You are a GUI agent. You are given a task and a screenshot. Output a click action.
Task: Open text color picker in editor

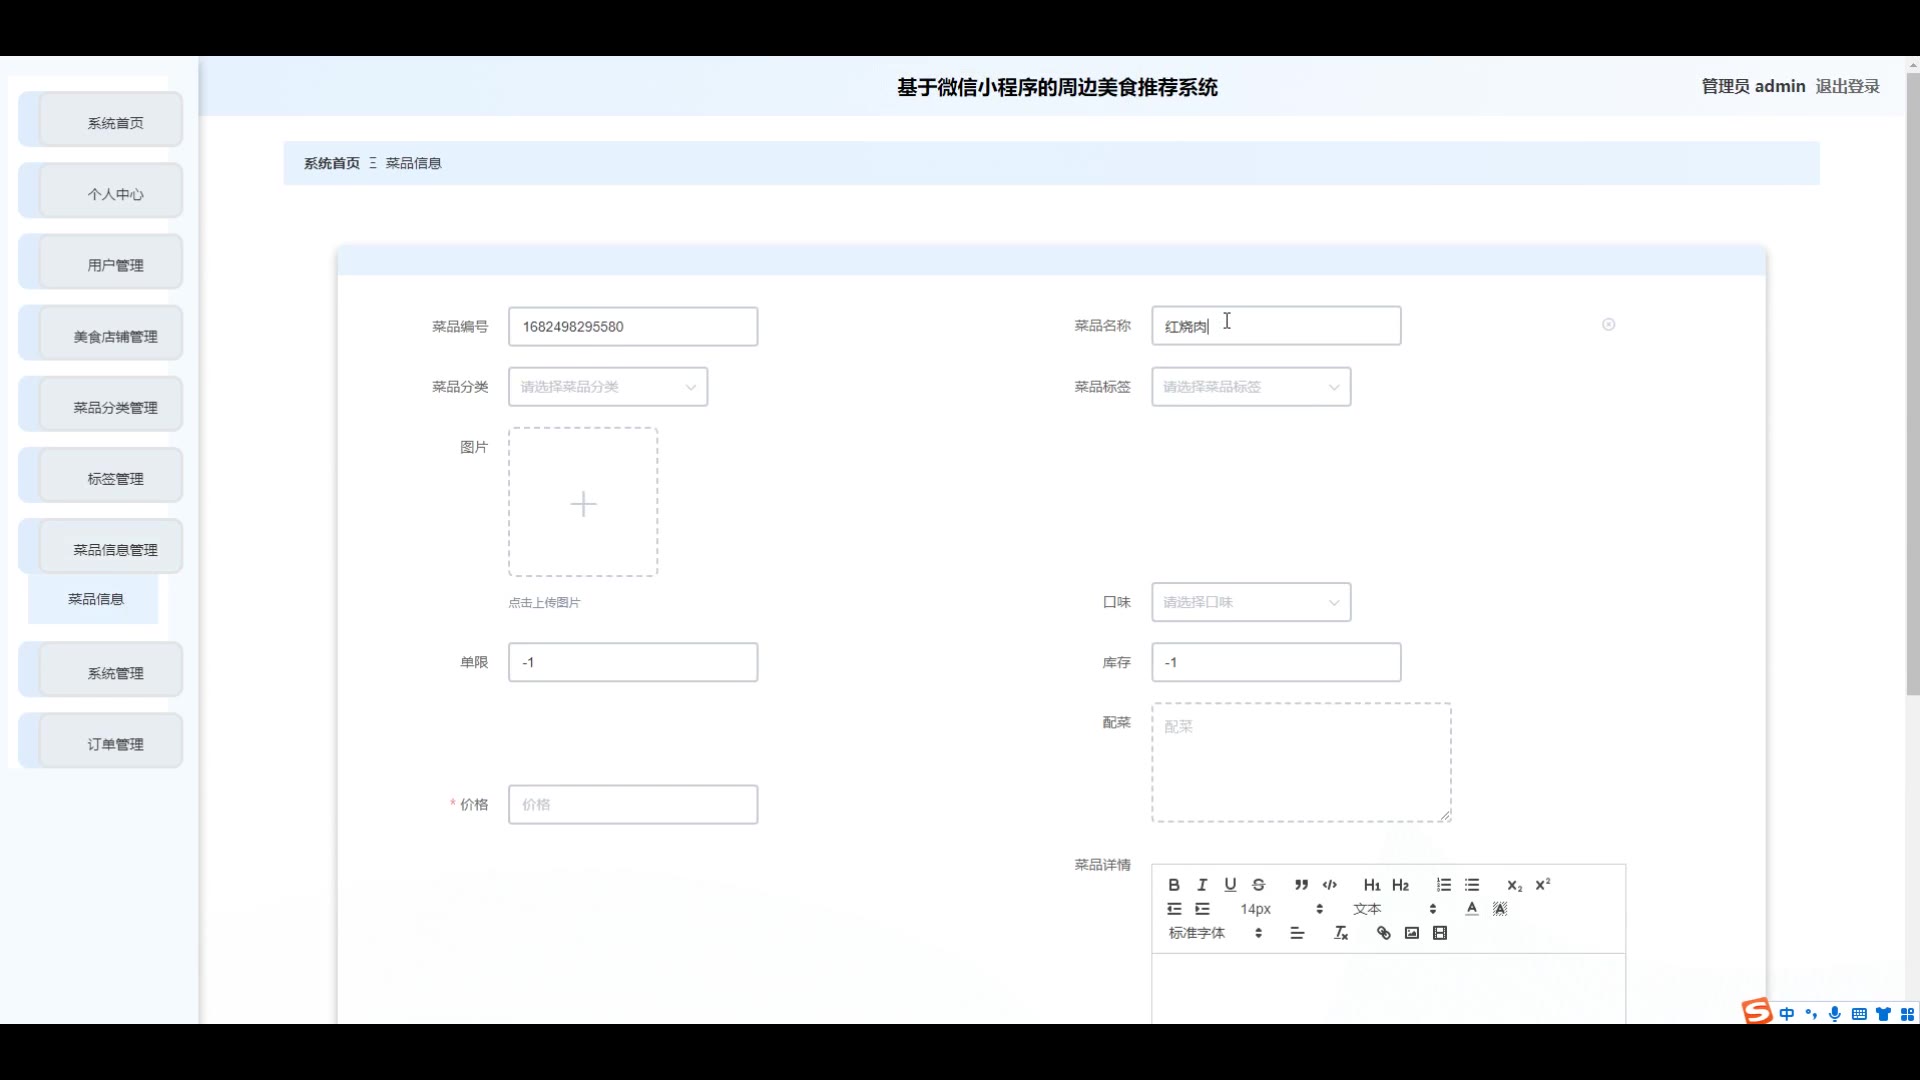click(1472, 909)
